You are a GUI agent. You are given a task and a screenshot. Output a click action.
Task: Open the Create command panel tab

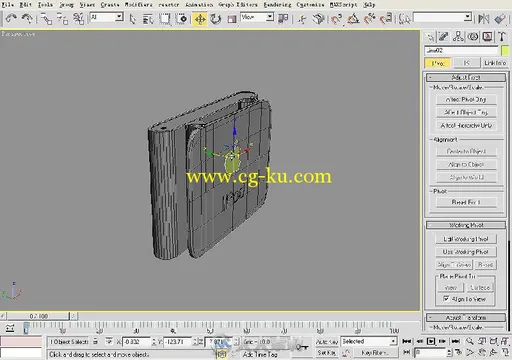click(x=430, y=37)
